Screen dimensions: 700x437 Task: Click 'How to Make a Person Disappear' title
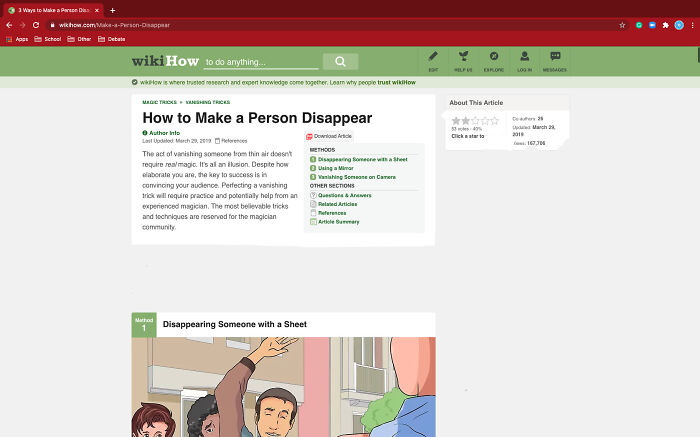tap(257, 118)
